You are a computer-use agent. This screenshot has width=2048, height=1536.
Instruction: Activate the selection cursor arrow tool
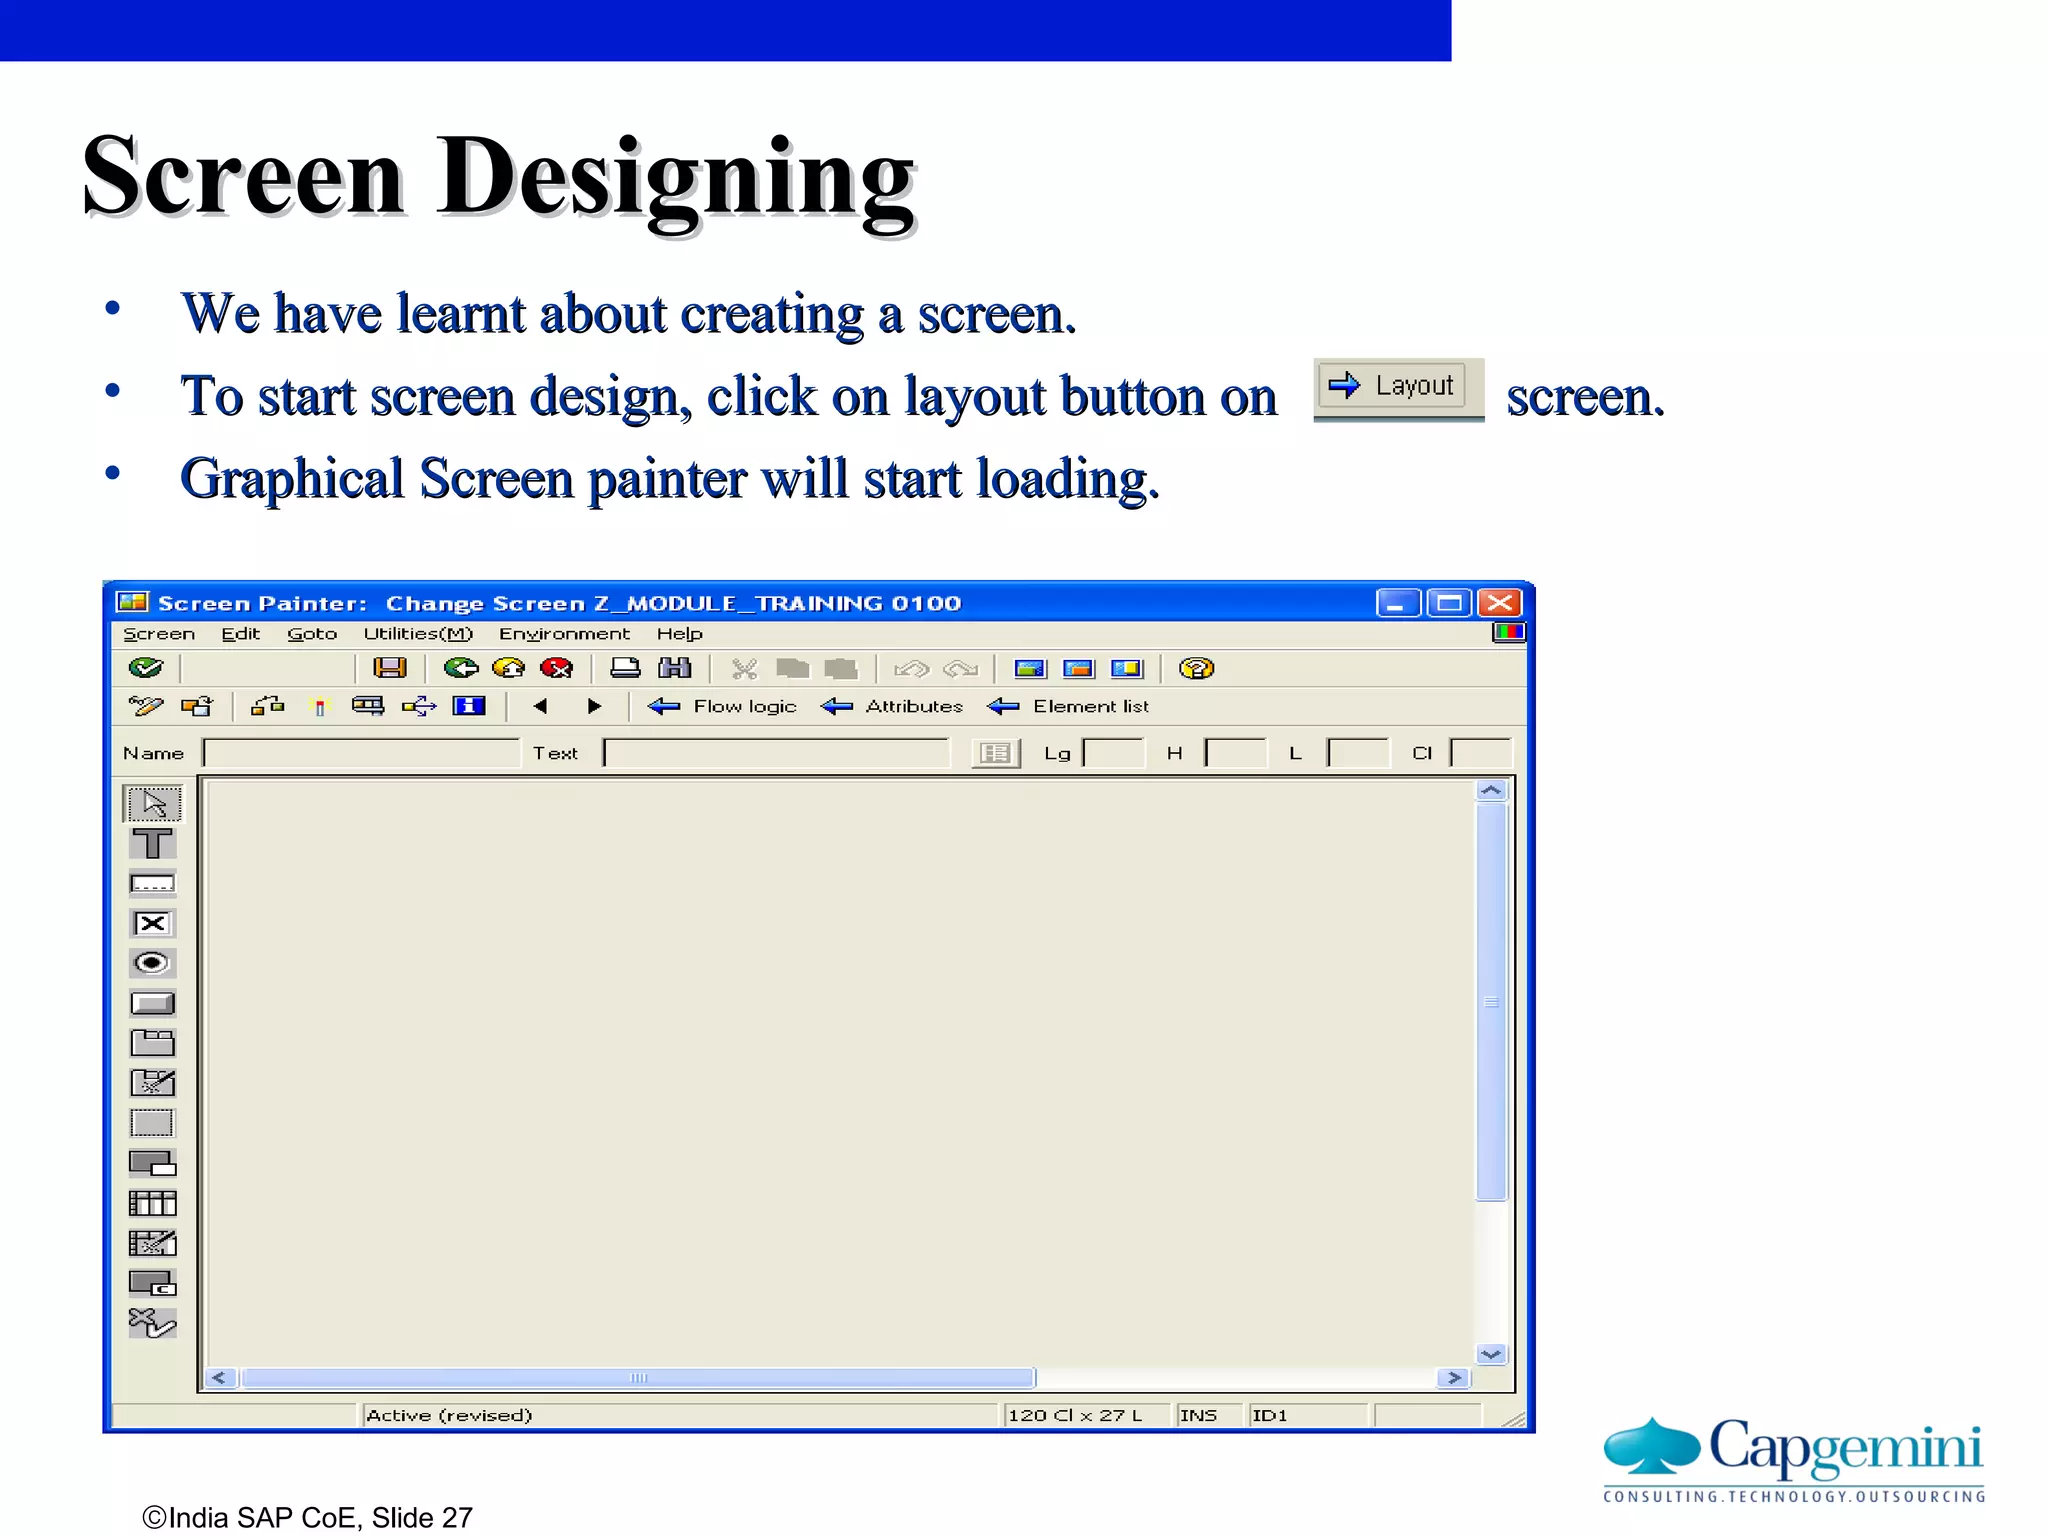click(152, 803)
